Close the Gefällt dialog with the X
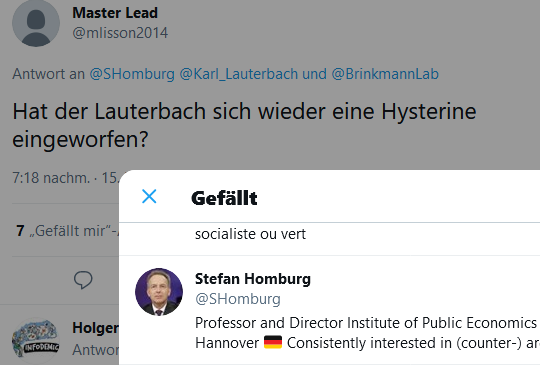 [149, 196]
